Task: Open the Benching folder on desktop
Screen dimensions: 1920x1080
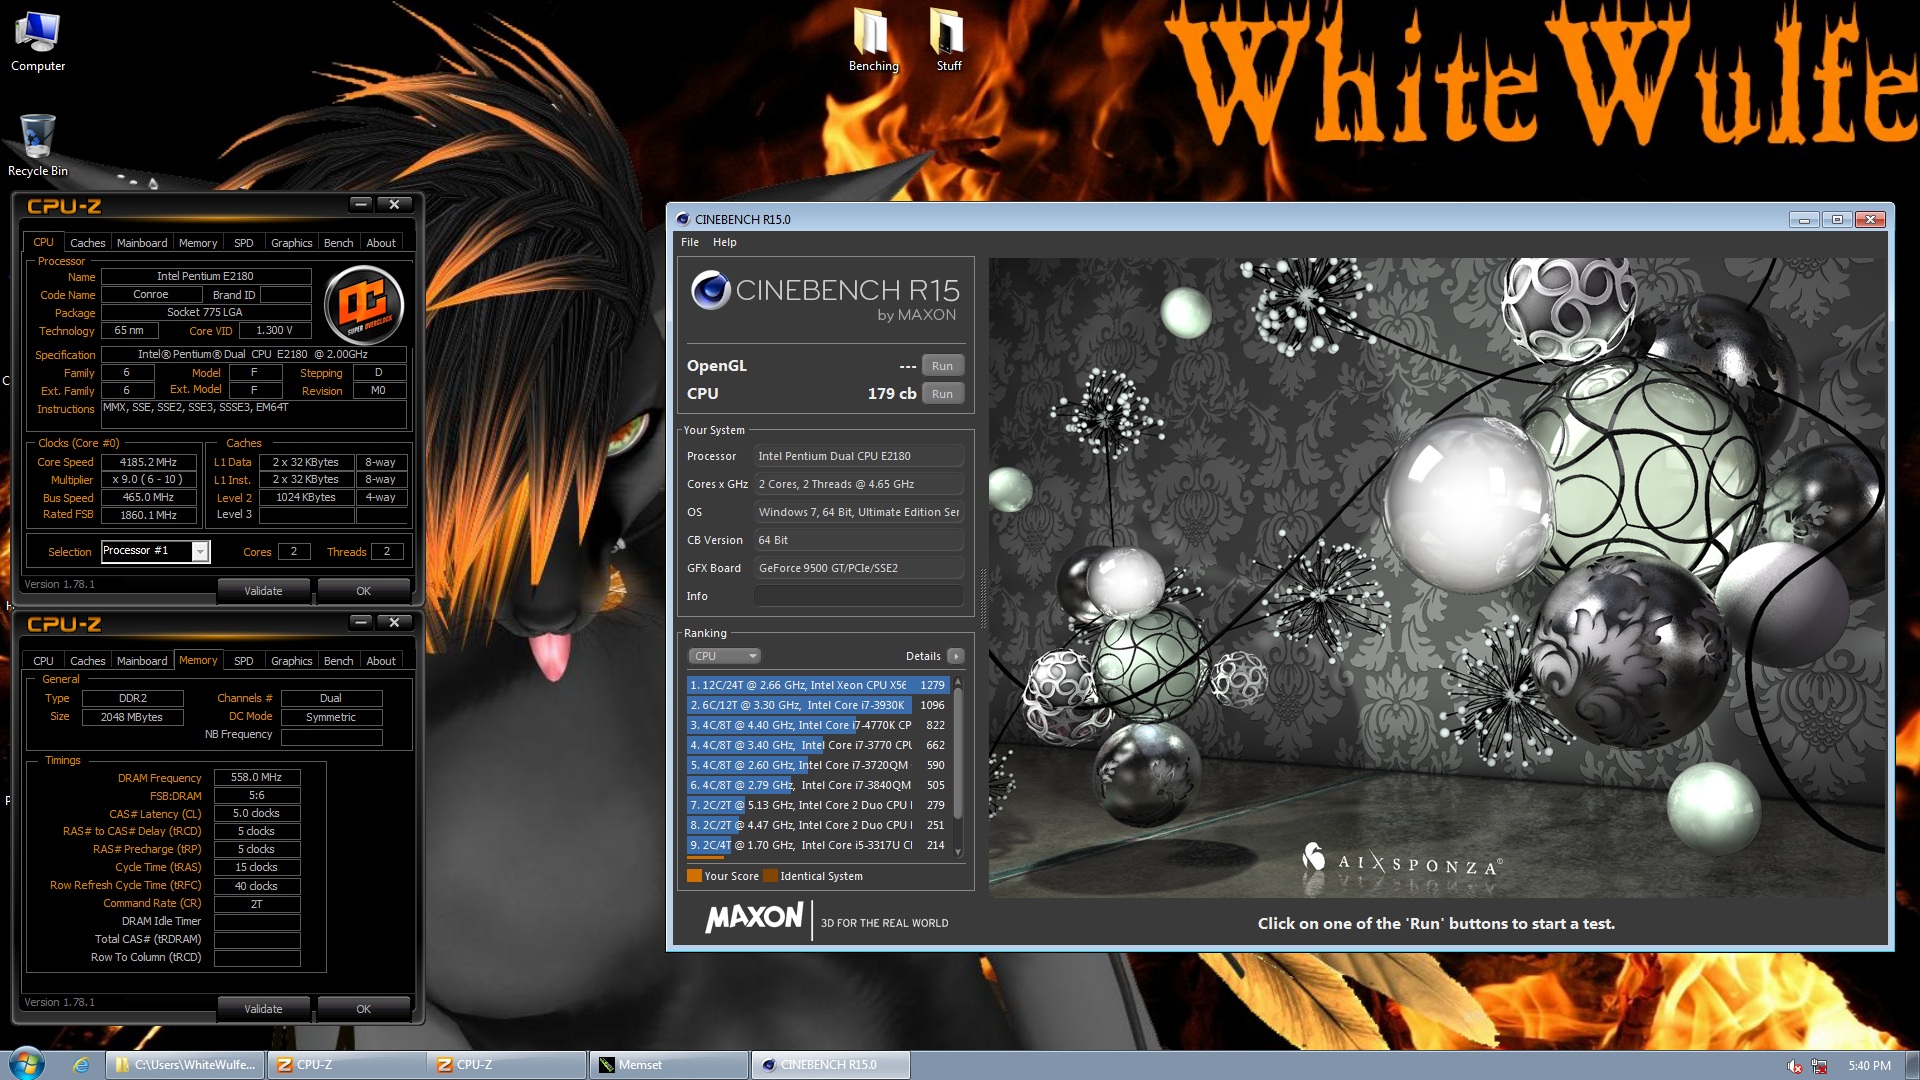Action: [873, 40]
